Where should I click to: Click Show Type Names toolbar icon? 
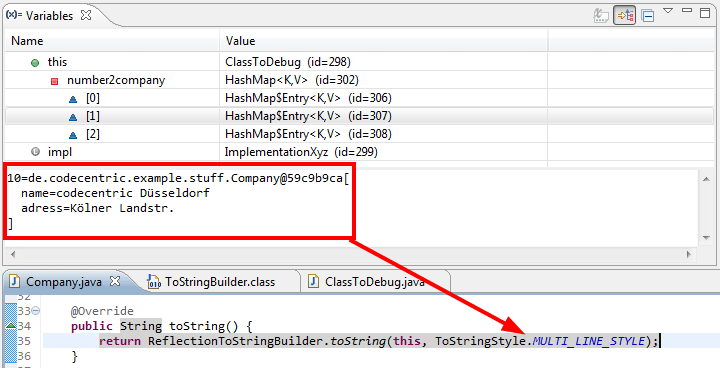click(x=601, y=15)
